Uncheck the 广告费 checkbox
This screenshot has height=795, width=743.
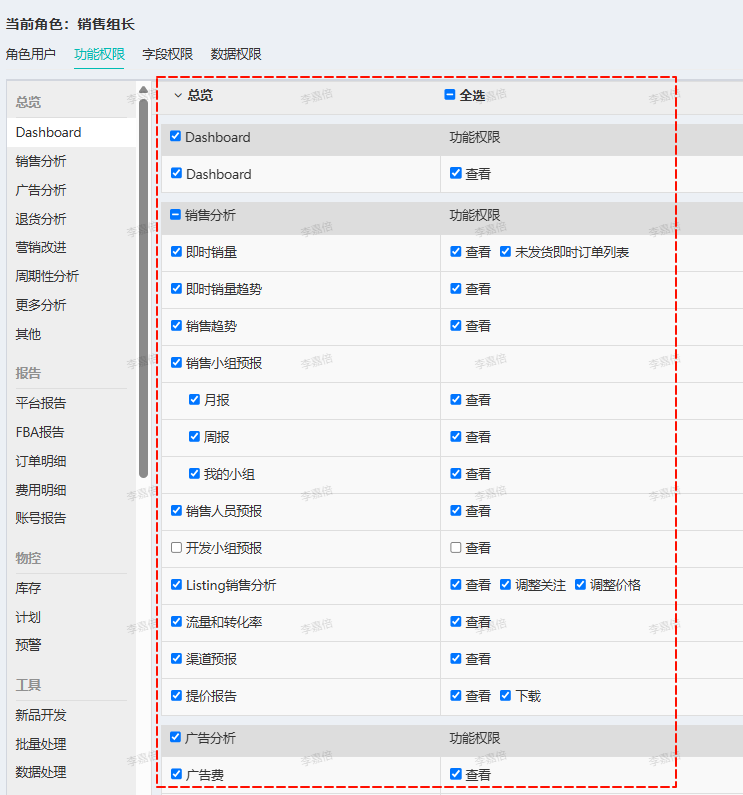click(x=176, y=774)
